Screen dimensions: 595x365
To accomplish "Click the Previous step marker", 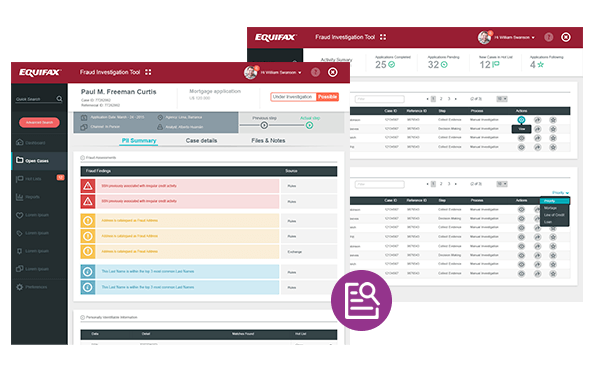I will point(264,125).
